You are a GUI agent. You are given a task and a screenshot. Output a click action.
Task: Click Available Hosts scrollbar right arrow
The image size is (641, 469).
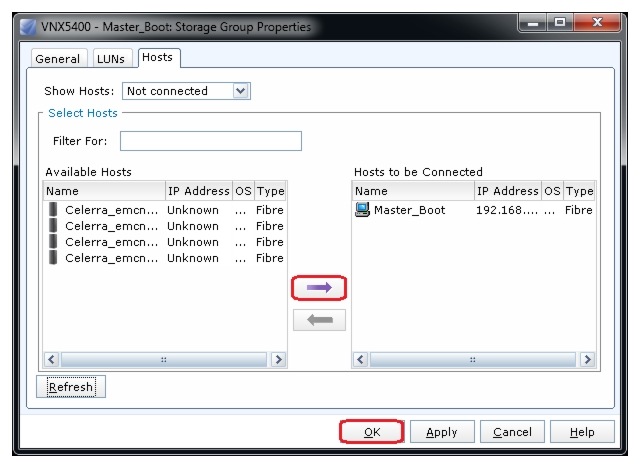point(278,360)
